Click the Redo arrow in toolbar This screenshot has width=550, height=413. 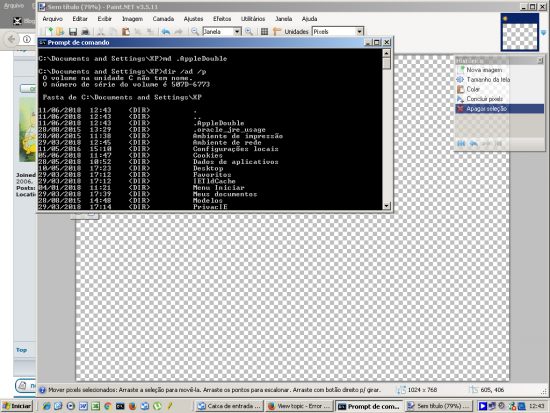click(x=178, y=32)
